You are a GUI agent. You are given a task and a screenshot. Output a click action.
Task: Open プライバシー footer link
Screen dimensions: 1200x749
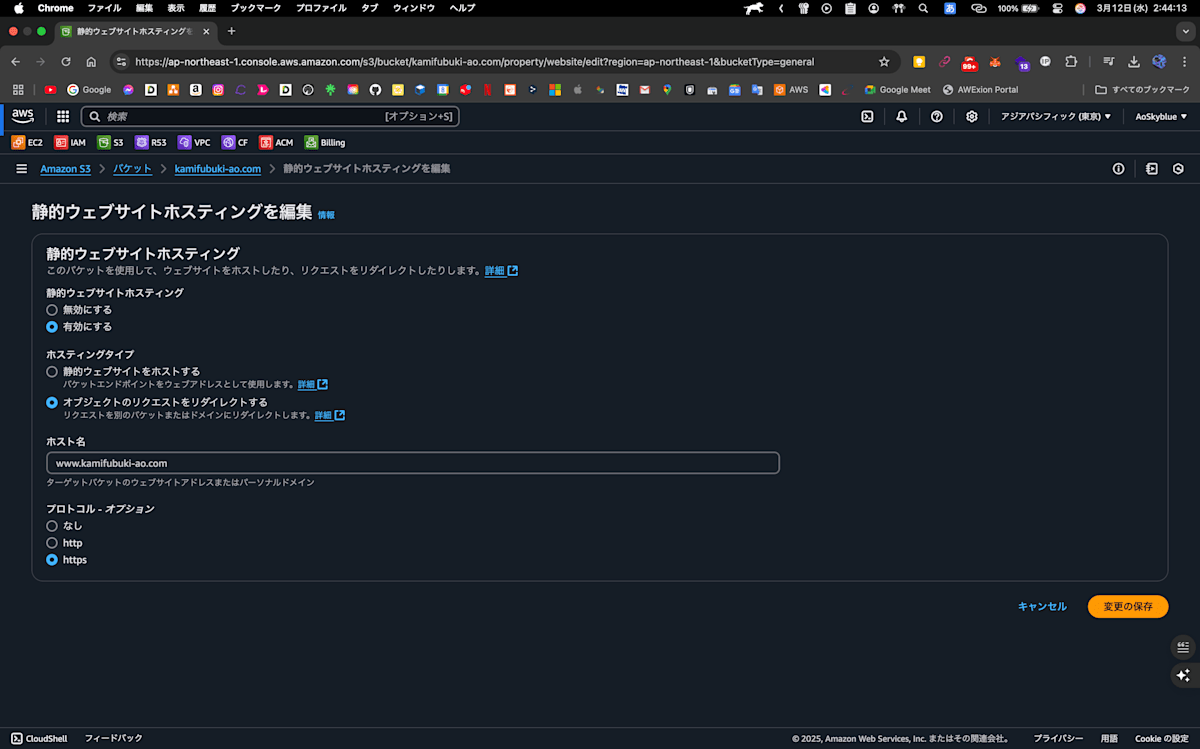coord(1058,738)
